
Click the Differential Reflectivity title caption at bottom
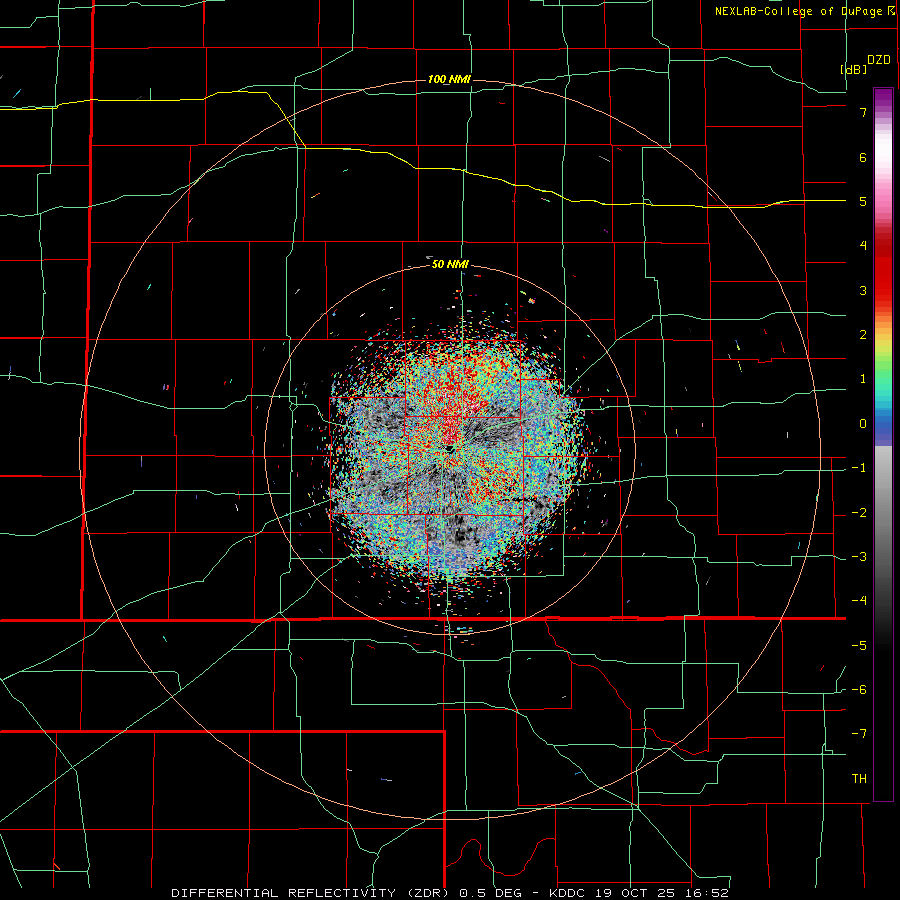pos(450,893)
